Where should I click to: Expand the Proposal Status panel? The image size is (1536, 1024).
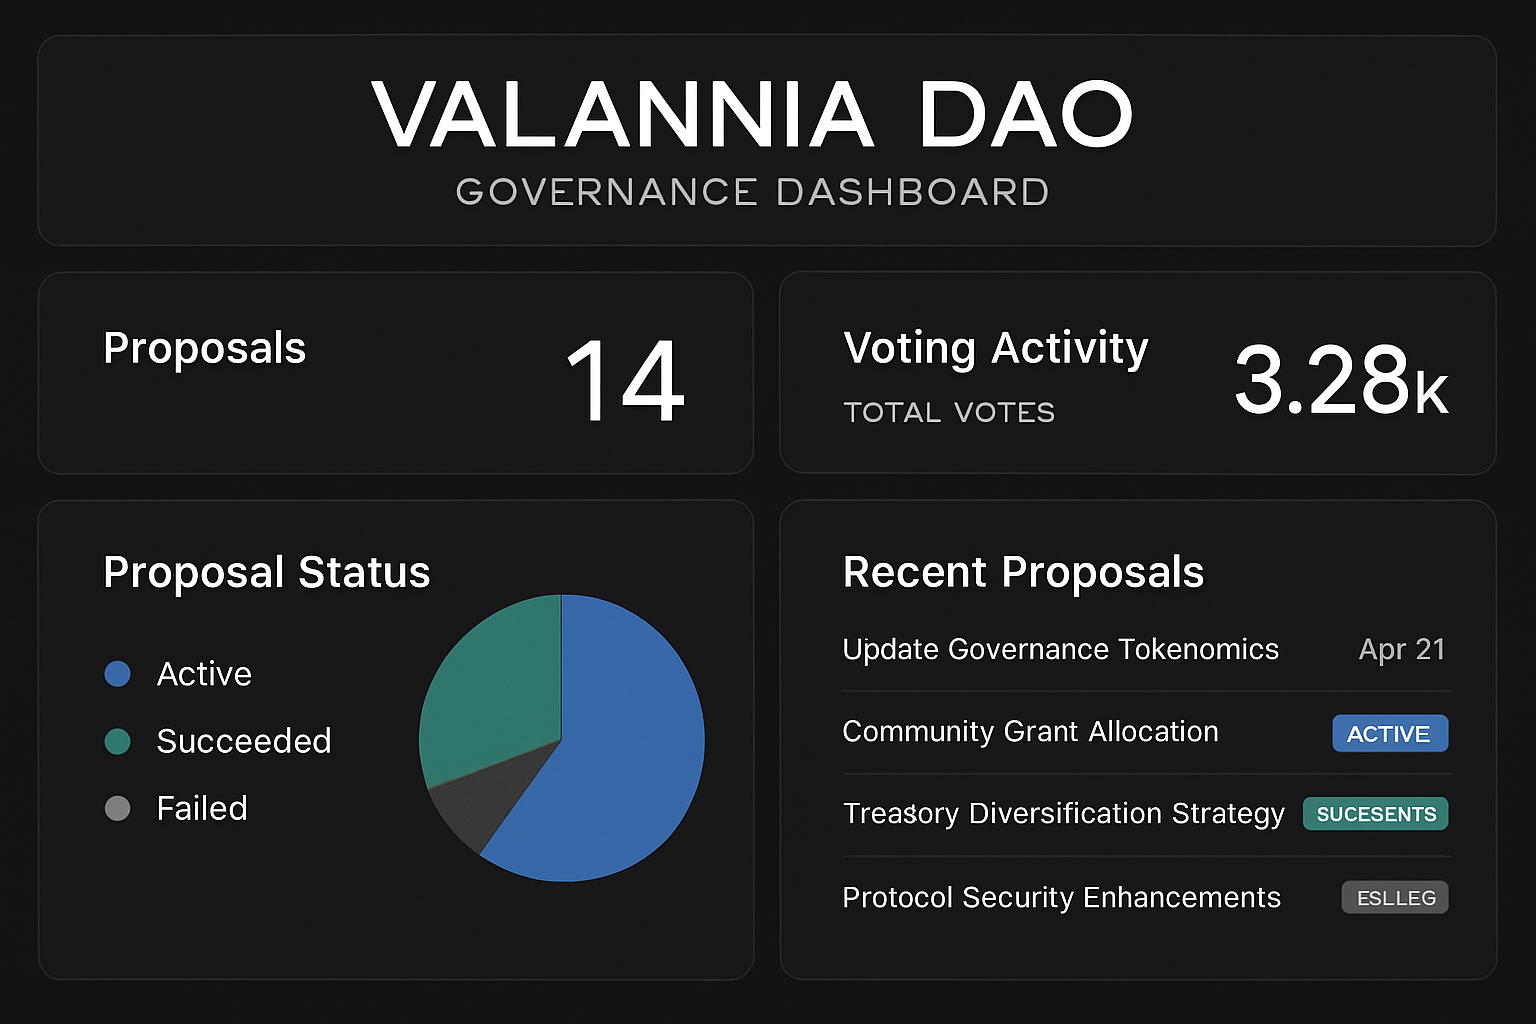click(x=266, y=572)
